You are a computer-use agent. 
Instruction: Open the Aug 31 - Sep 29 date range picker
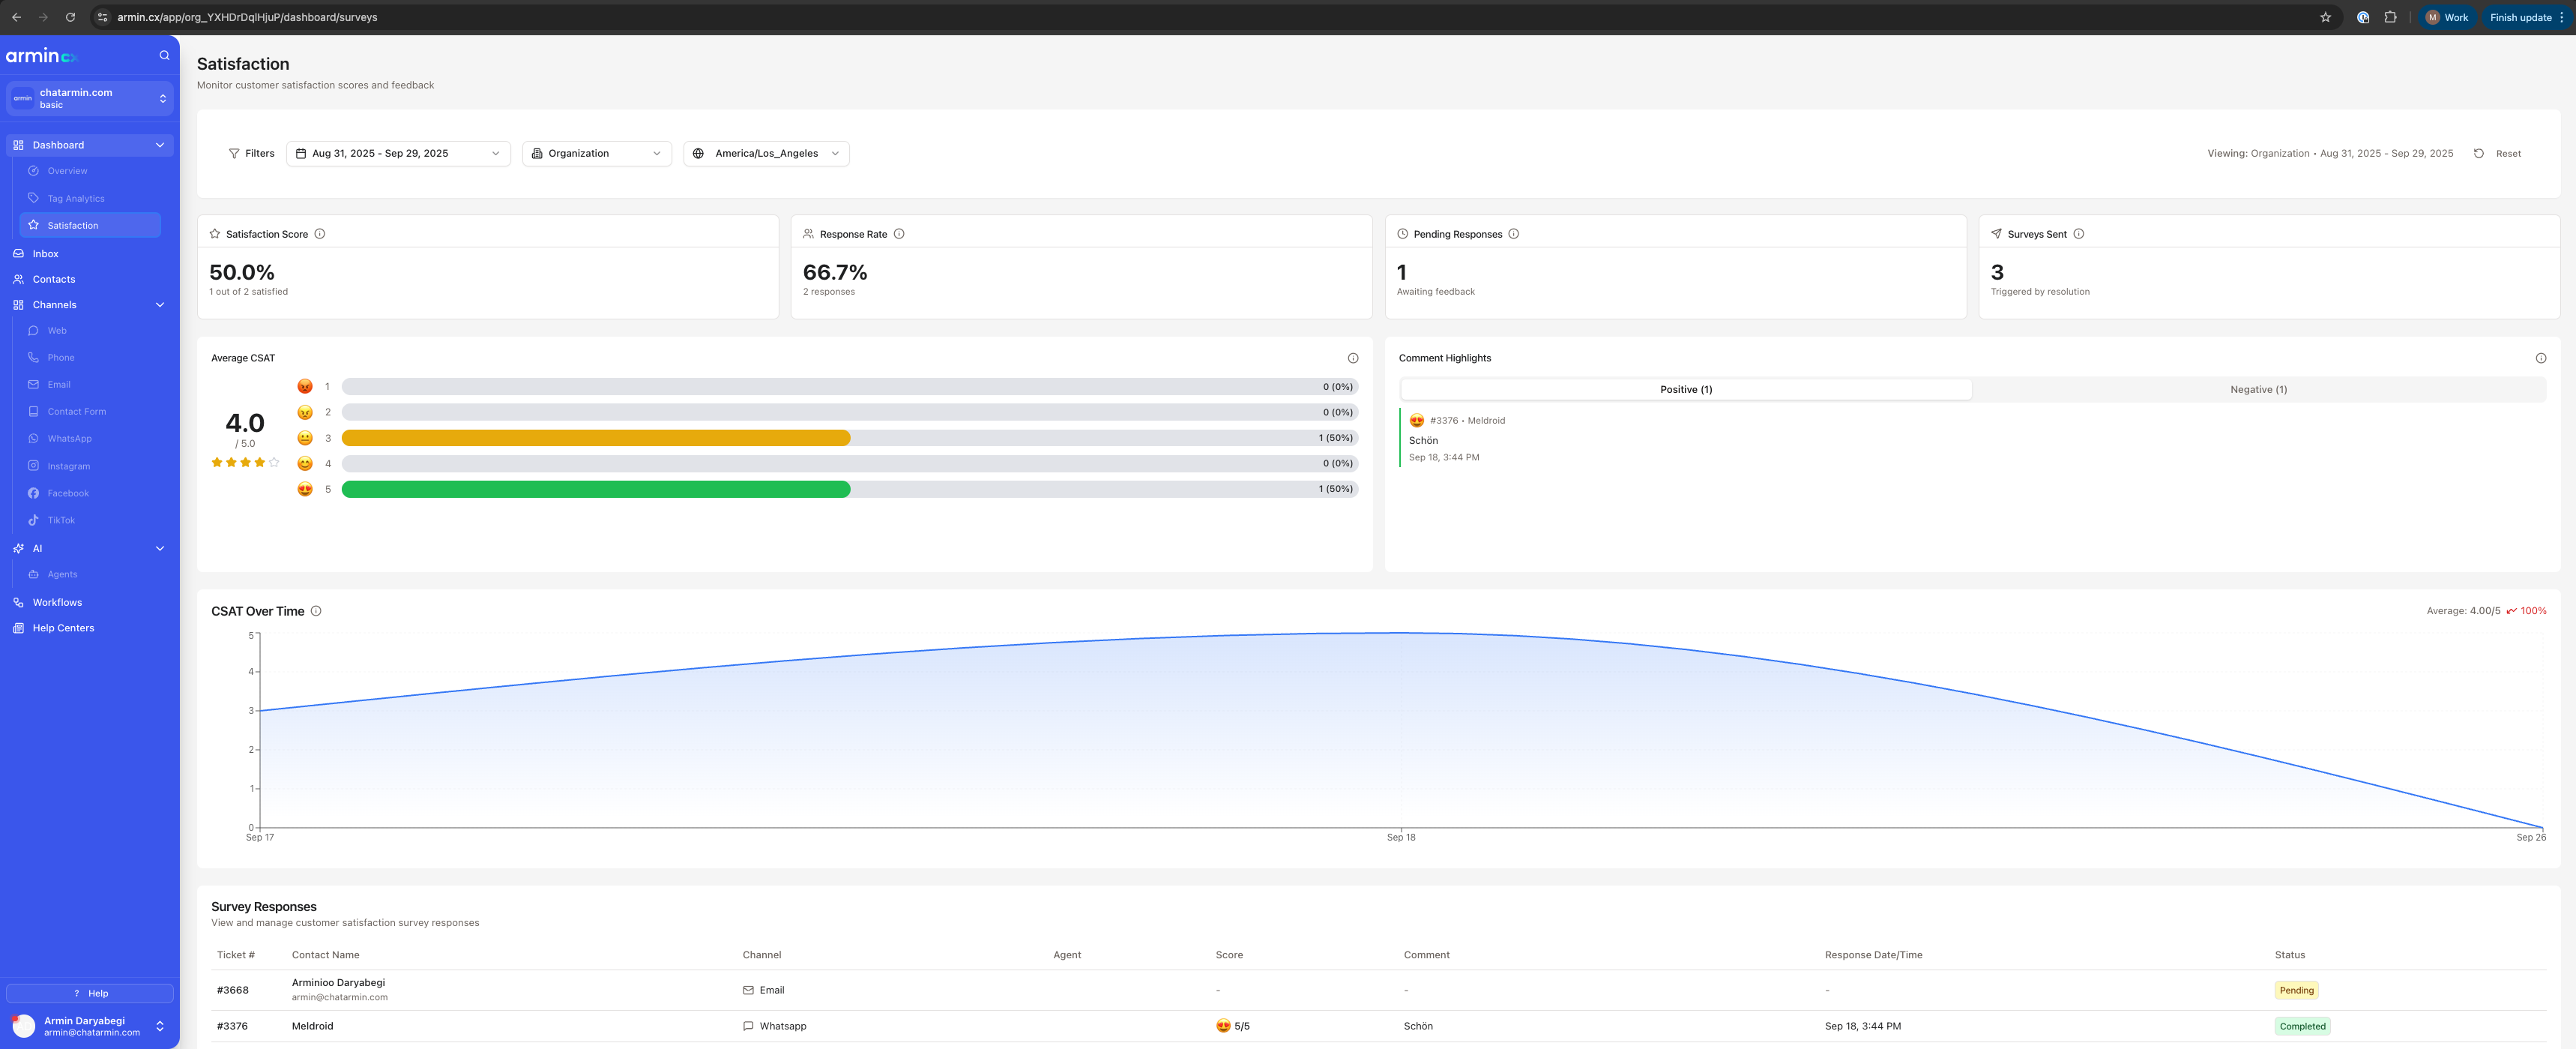click(x=397, y=153)
